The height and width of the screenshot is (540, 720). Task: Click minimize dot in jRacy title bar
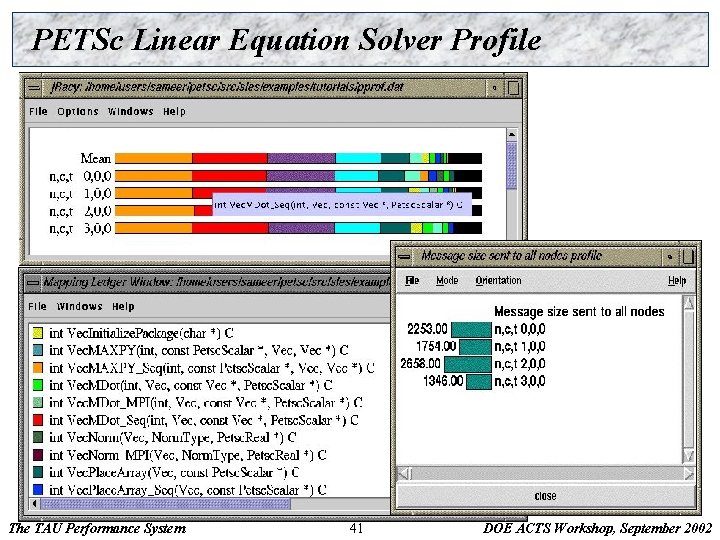click(x=495, y=87)
